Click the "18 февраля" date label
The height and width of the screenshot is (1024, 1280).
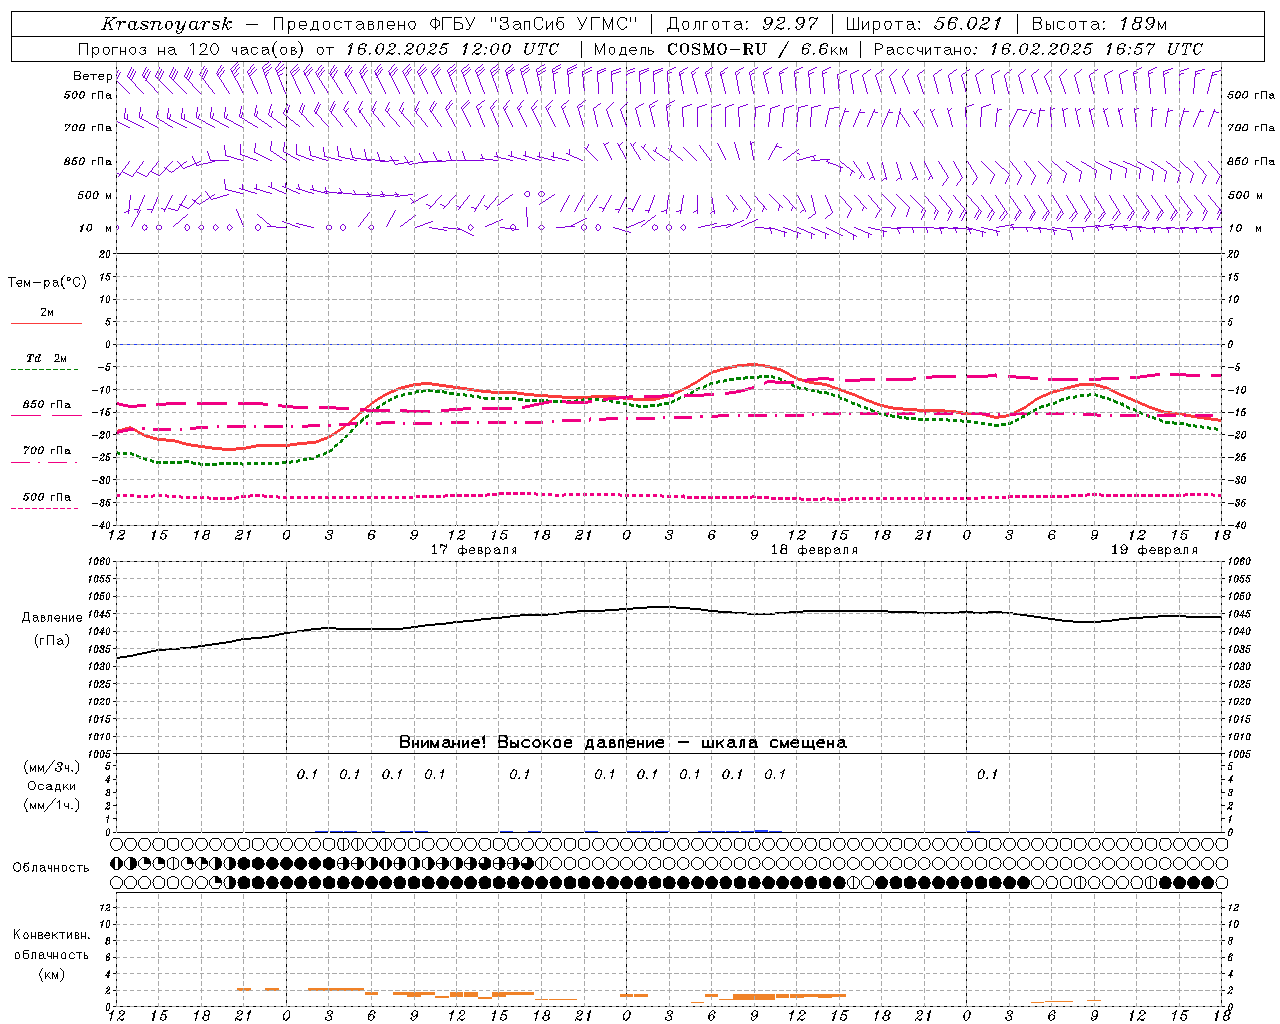click(x=814, y=550)
